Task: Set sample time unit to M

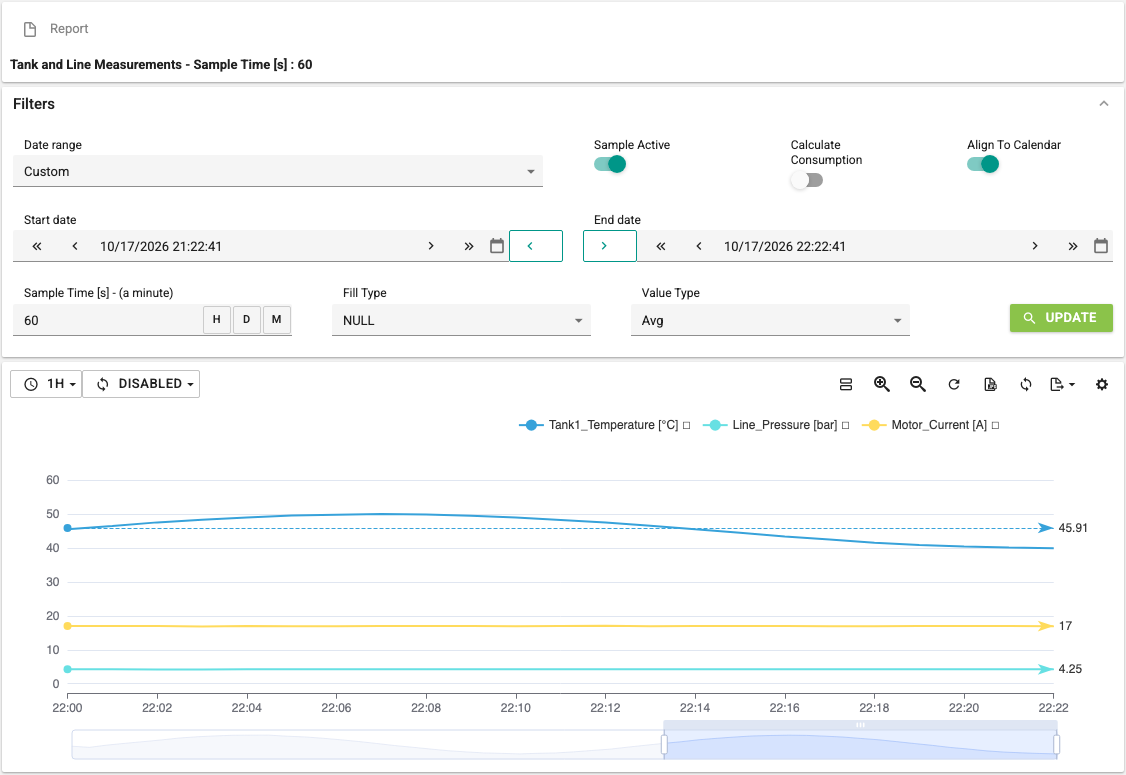Action: pyautogui.click(x=276, y=320)
